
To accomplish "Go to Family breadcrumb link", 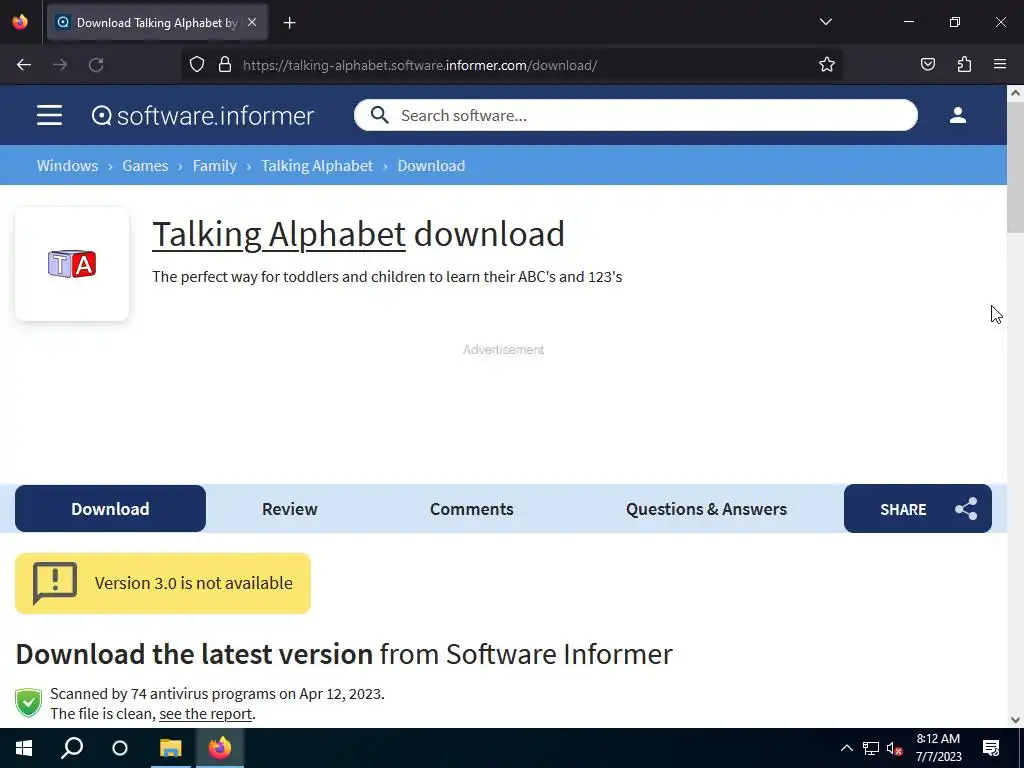I will coord(214,166).
